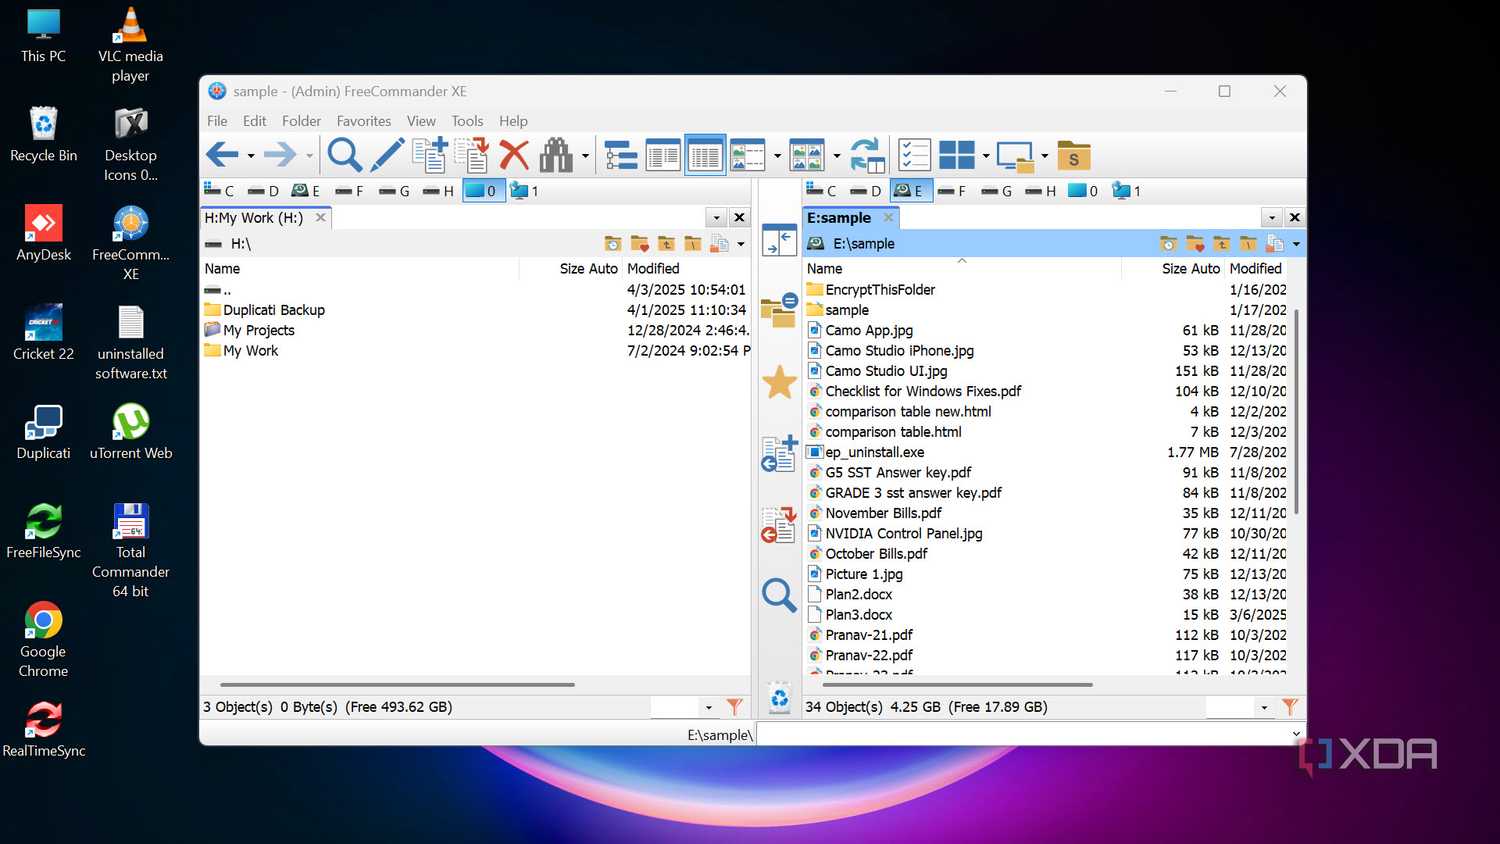Open the Tools menu

click(467, 121)
